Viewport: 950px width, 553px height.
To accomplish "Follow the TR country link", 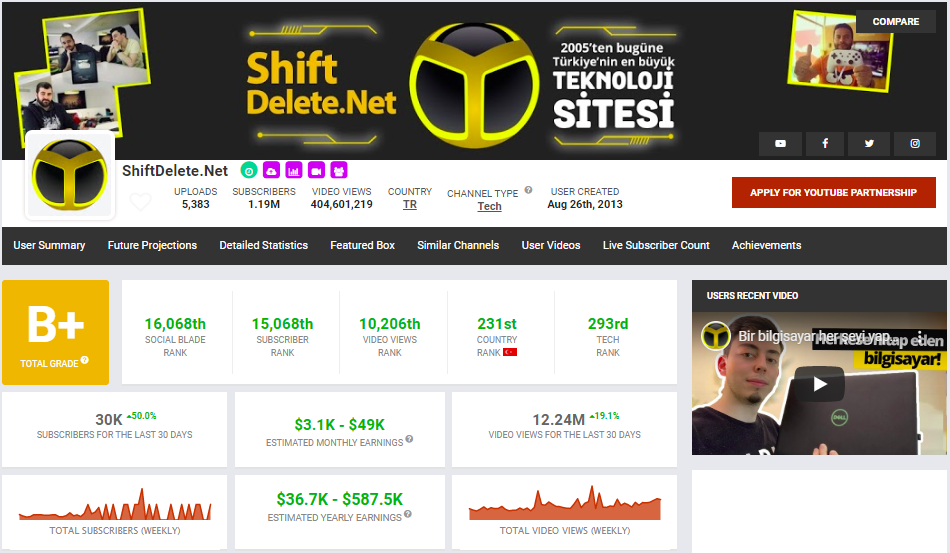I will 410,204.
